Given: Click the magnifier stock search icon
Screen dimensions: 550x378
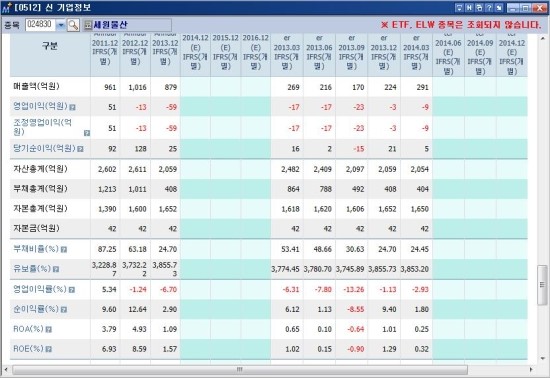Looking at the screenshot, I should click(x=73, y=25).
